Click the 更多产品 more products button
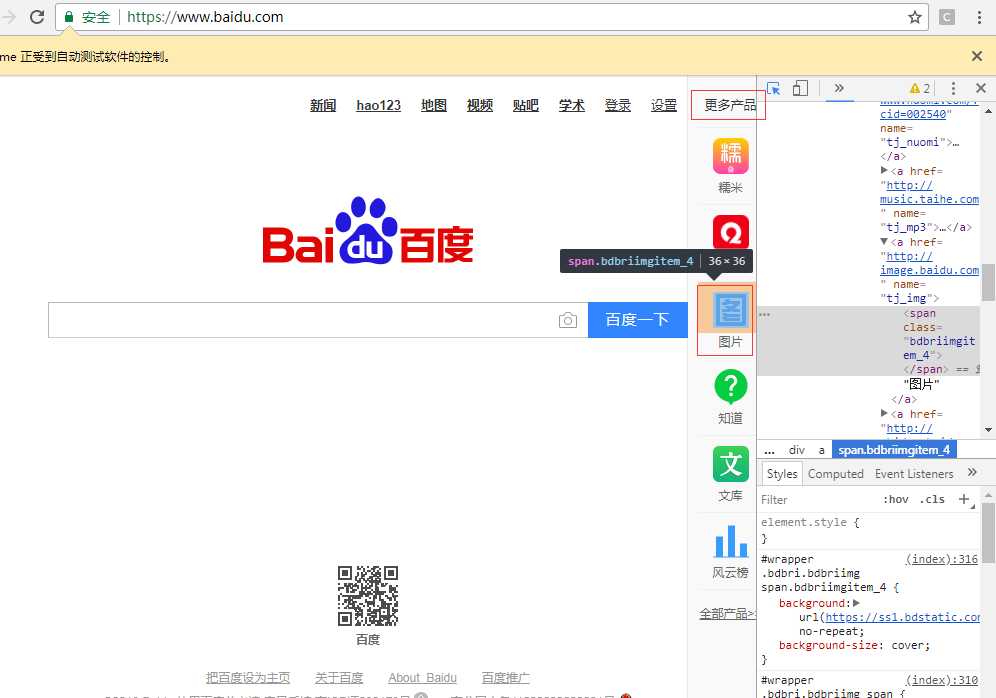Image resolution: width=996 pixels, height=698 pixels. [729, 105]
